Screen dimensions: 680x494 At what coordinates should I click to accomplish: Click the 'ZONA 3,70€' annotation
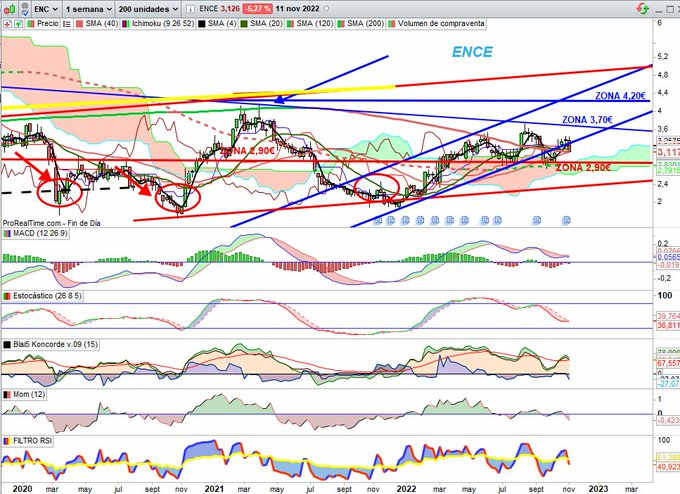[587, 119]
